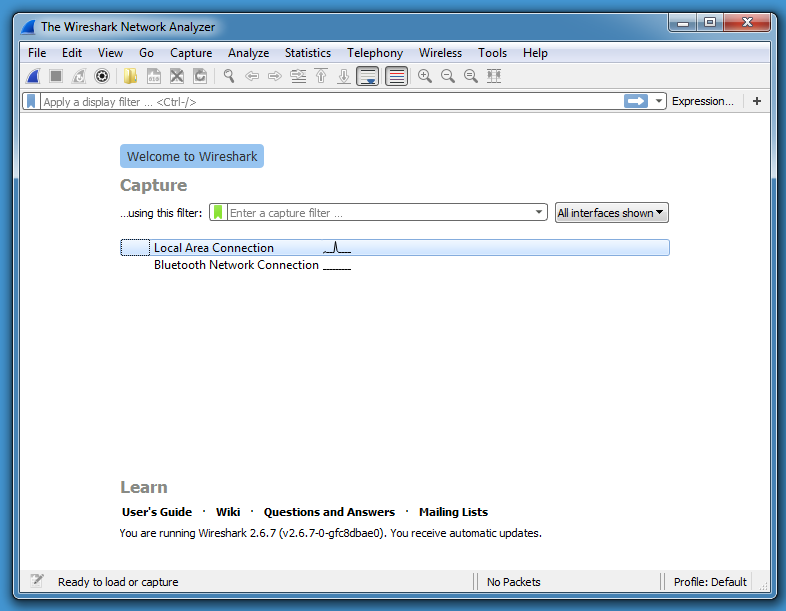Expand the 'All interfaces shown' dropdown
The height and width of the screenshot is (611, 786).
click(x=611, y=213)
